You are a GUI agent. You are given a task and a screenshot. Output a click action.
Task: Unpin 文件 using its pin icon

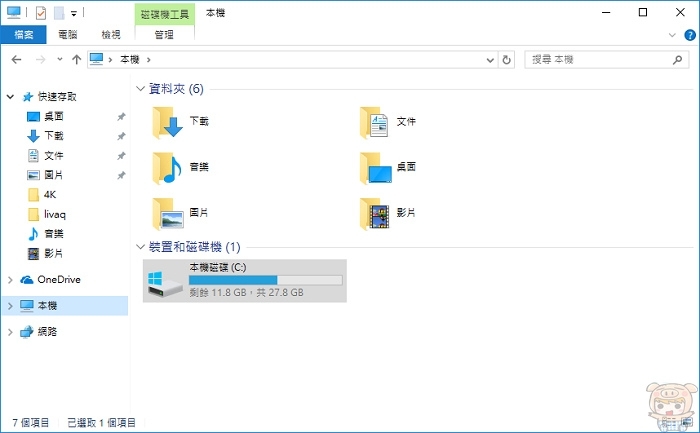[x=121, y=155]
